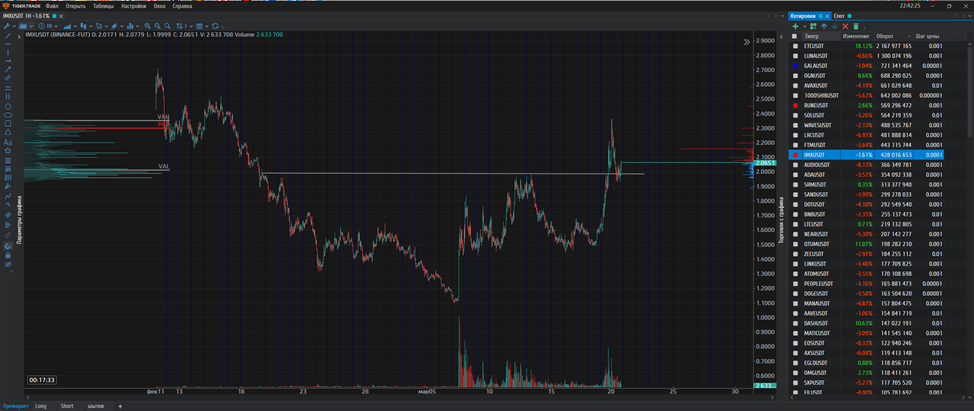
Task: Tick the checkbox next to SOLUSDT
Action: tap(794, 115)
